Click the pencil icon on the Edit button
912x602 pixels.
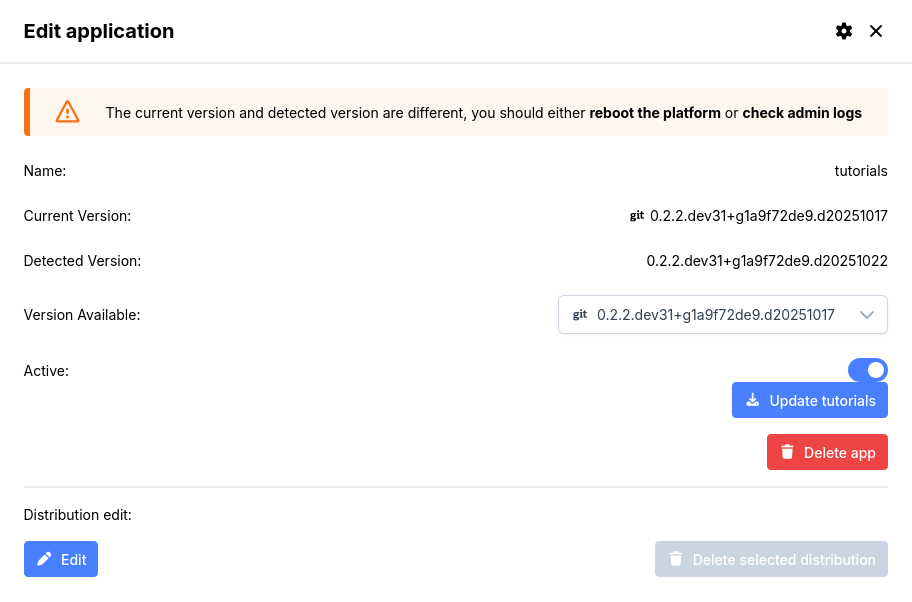click(44, 559)
